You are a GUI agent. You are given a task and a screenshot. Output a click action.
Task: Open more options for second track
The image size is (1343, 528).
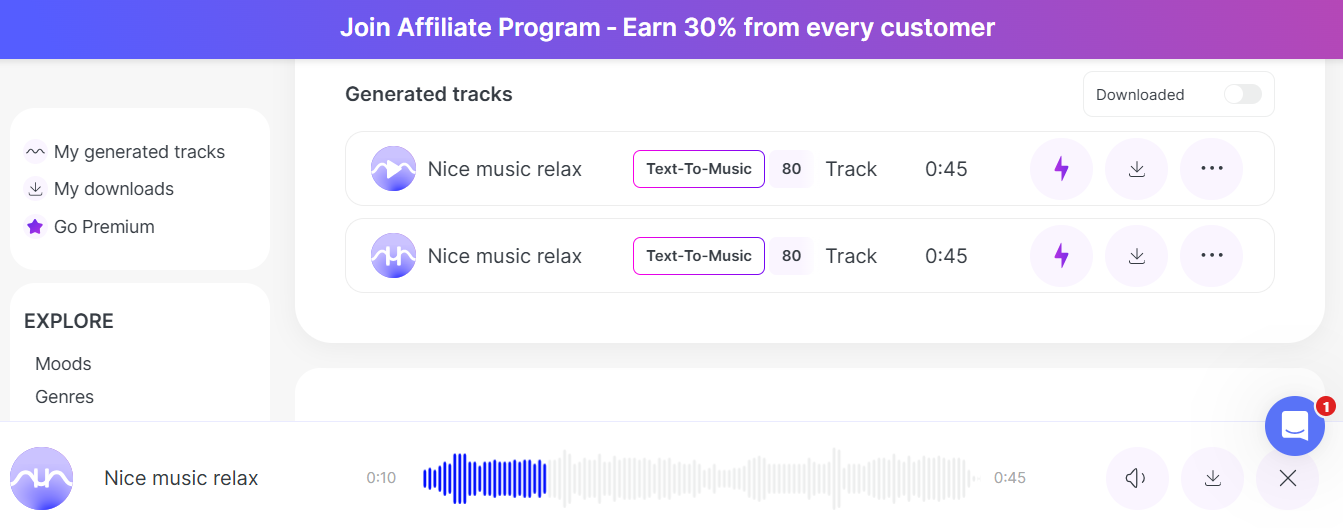[x=1211, y=256]
